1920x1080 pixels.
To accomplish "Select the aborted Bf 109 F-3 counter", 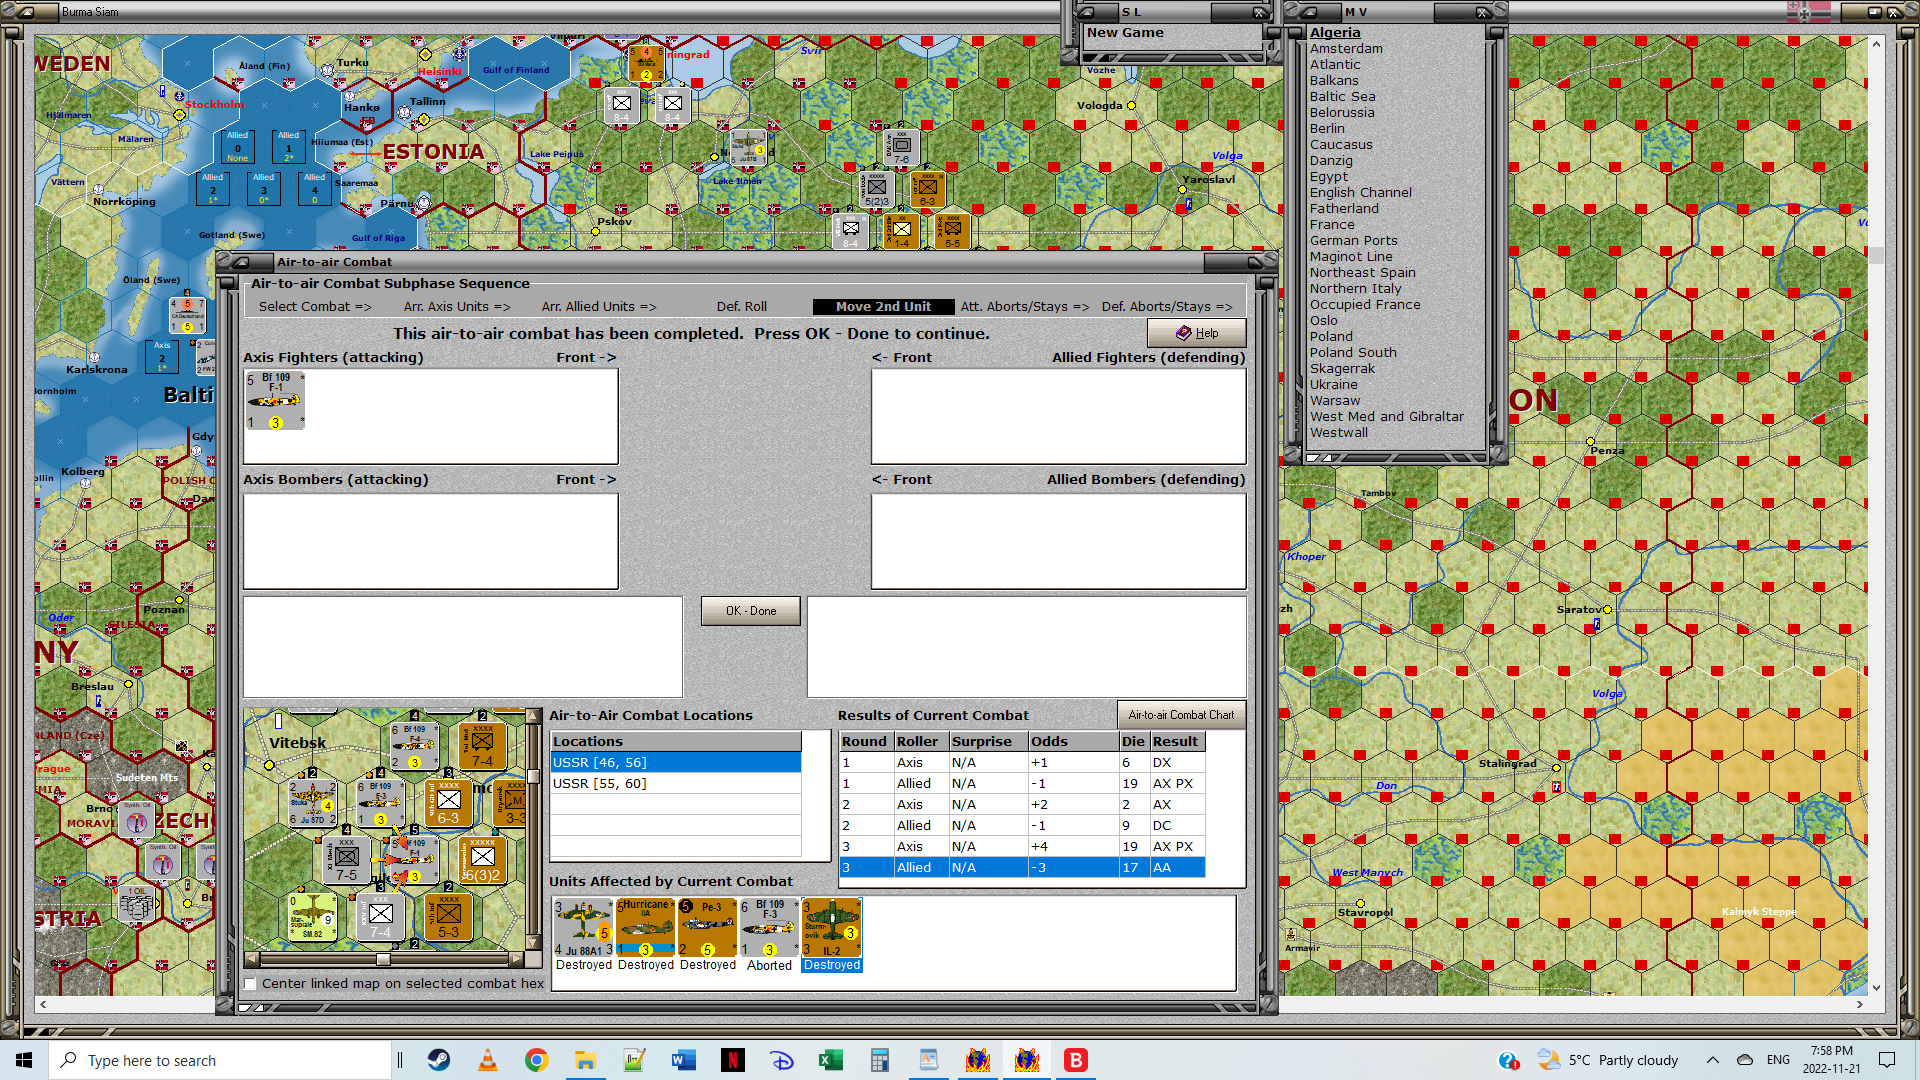I will 769,927.
